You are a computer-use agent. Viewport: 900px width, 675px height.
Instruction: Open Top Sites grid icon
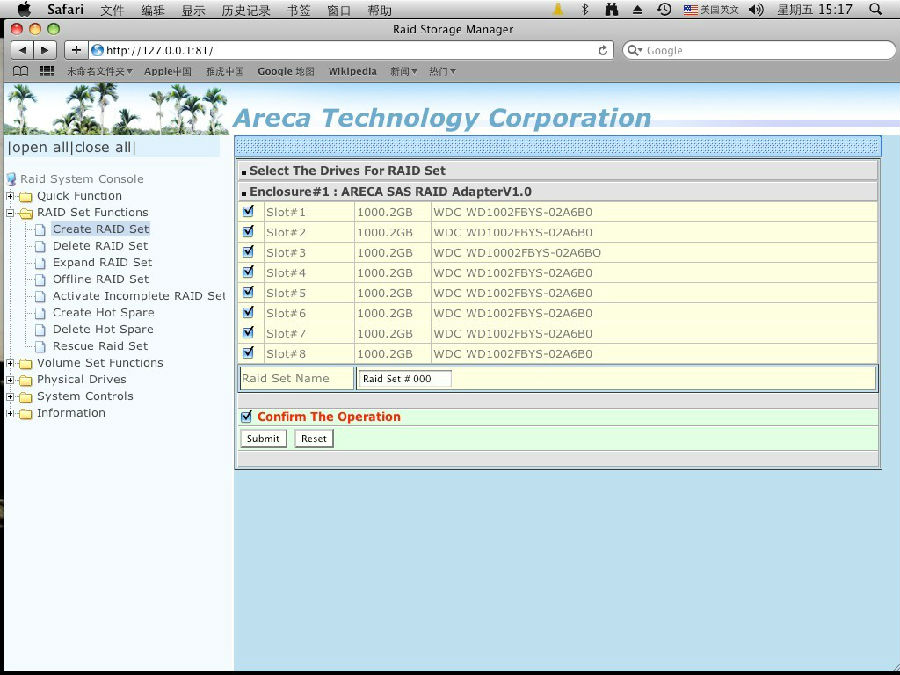[46, 71]
